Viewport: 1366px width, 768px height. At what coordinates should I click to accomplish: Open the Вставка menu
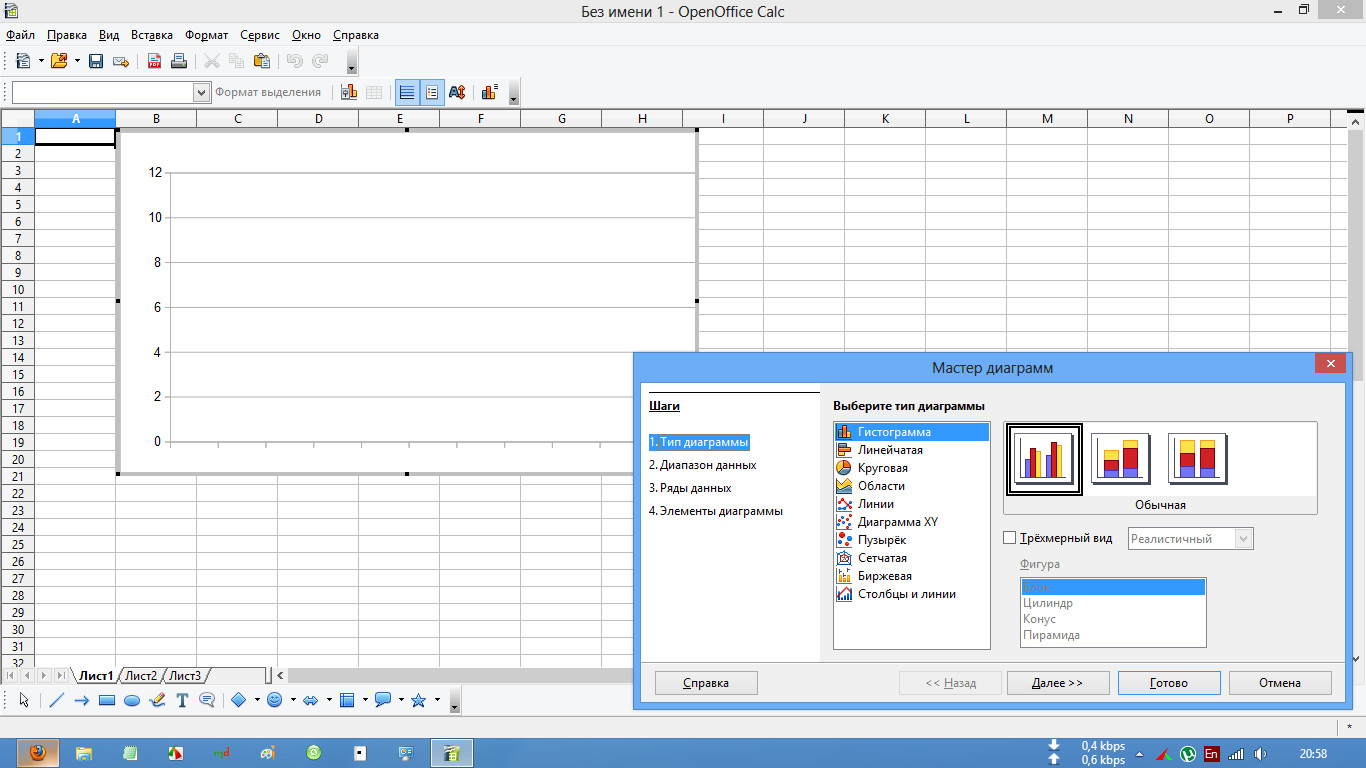tap(153, 34)
